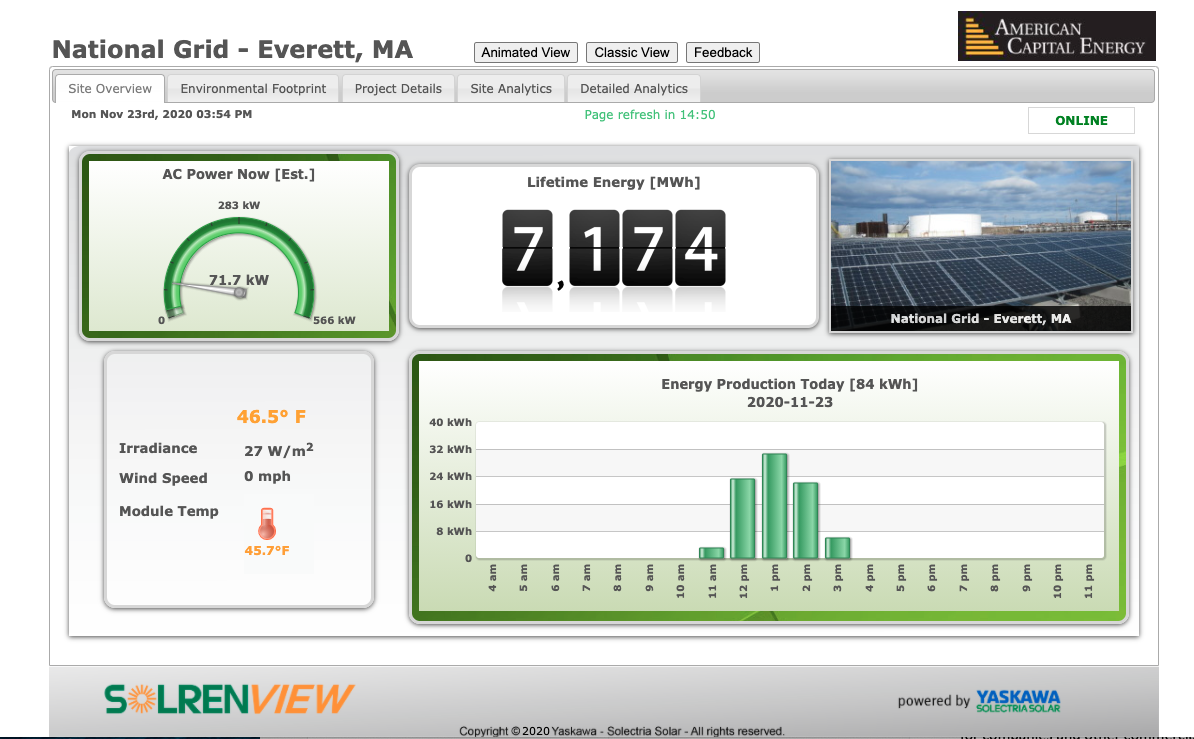1194x739 pixels.
Task: Click the 8 kWh axis label
Action: [454, 531]
